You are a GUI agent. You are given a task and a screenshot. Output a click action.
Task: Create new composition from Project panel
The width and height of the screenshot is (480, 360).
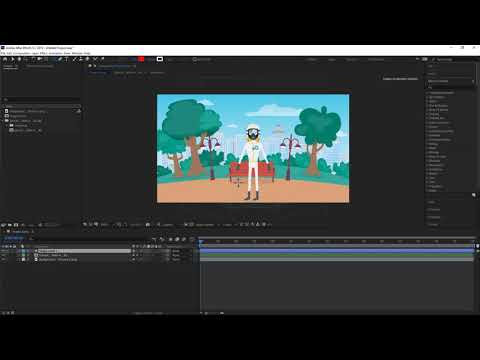tap(16, 225)
